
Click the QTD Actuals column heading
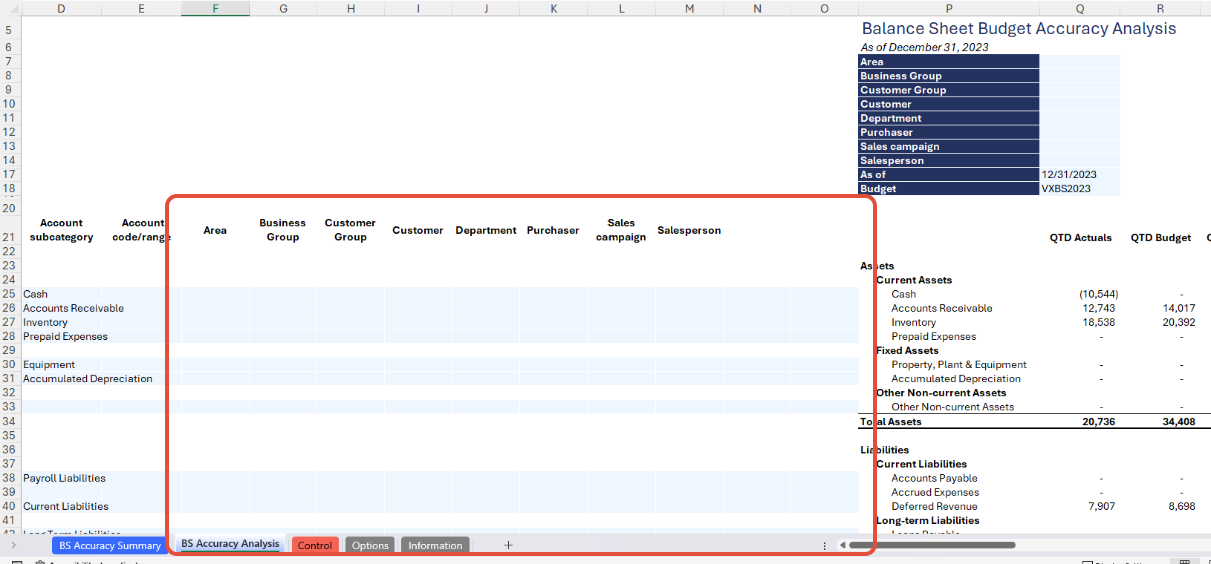pos(1080,238)
